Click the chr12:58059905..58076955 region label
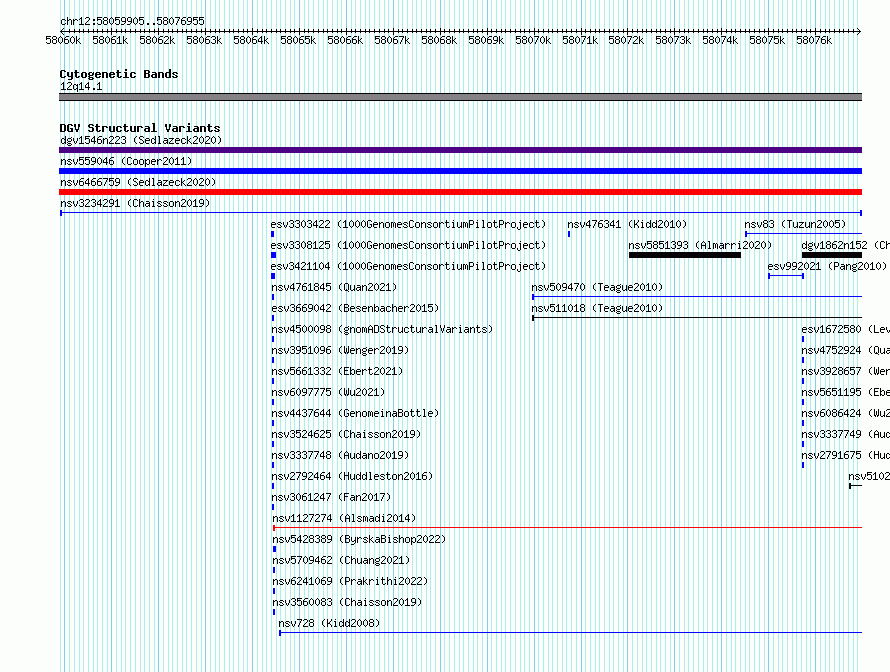 [132, 21]
